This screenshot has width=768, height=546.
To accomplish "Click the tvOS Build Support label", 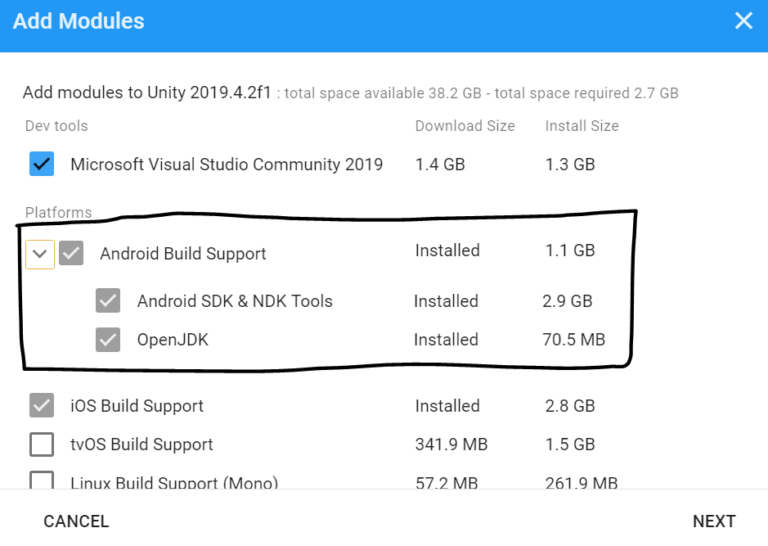I will [x=142, y=444].
